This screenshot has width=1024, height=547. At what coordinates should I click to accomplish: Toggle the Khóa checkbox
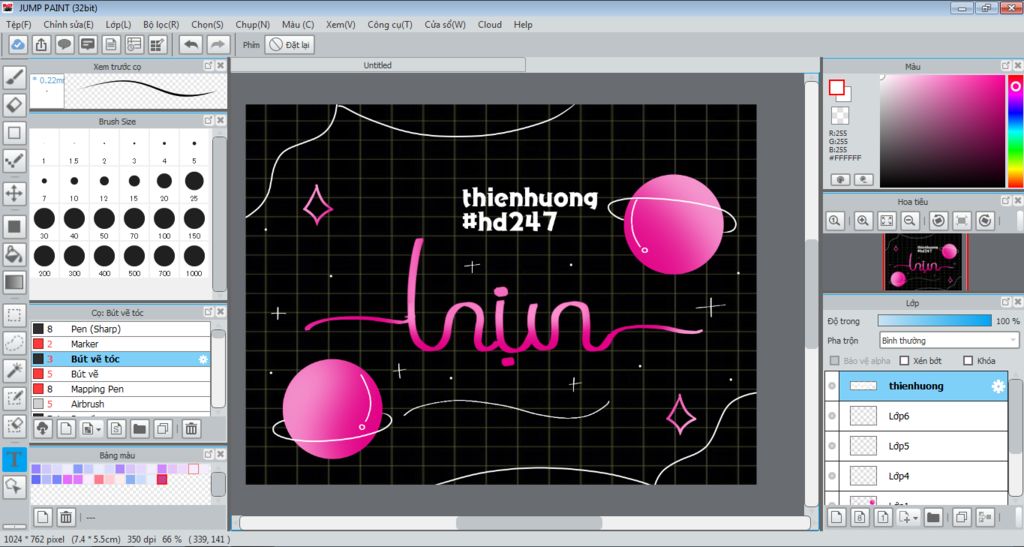click(968, 360)
